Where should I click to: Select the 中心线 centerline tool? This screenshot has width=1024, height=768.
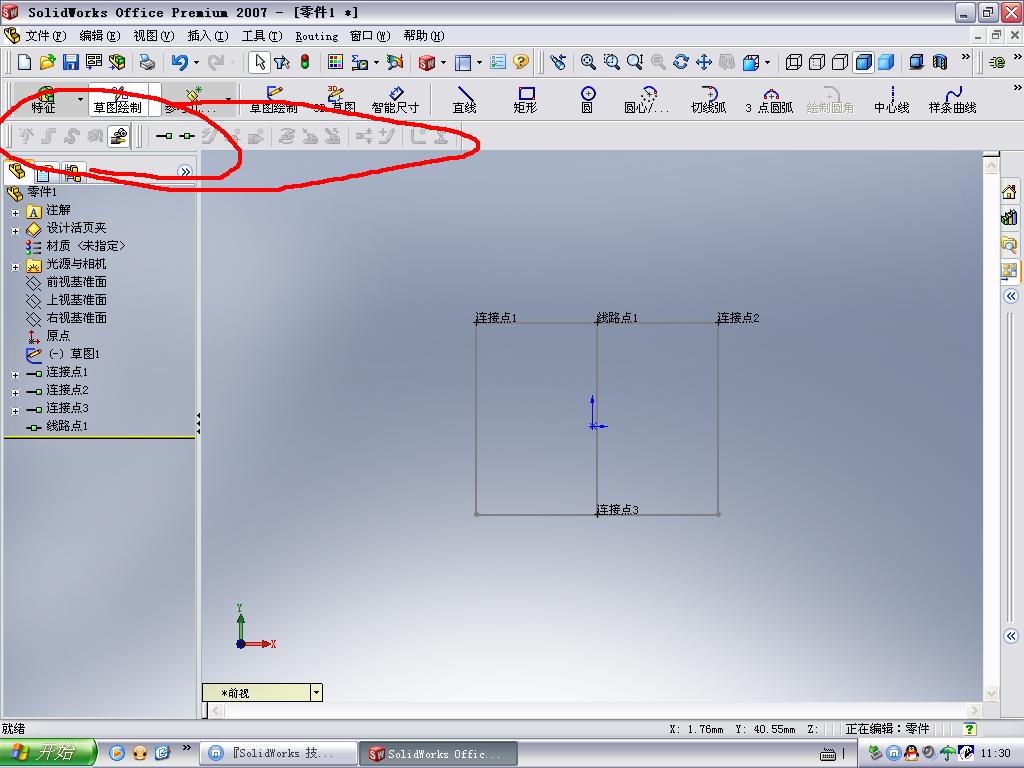click(x=891, y=99)
